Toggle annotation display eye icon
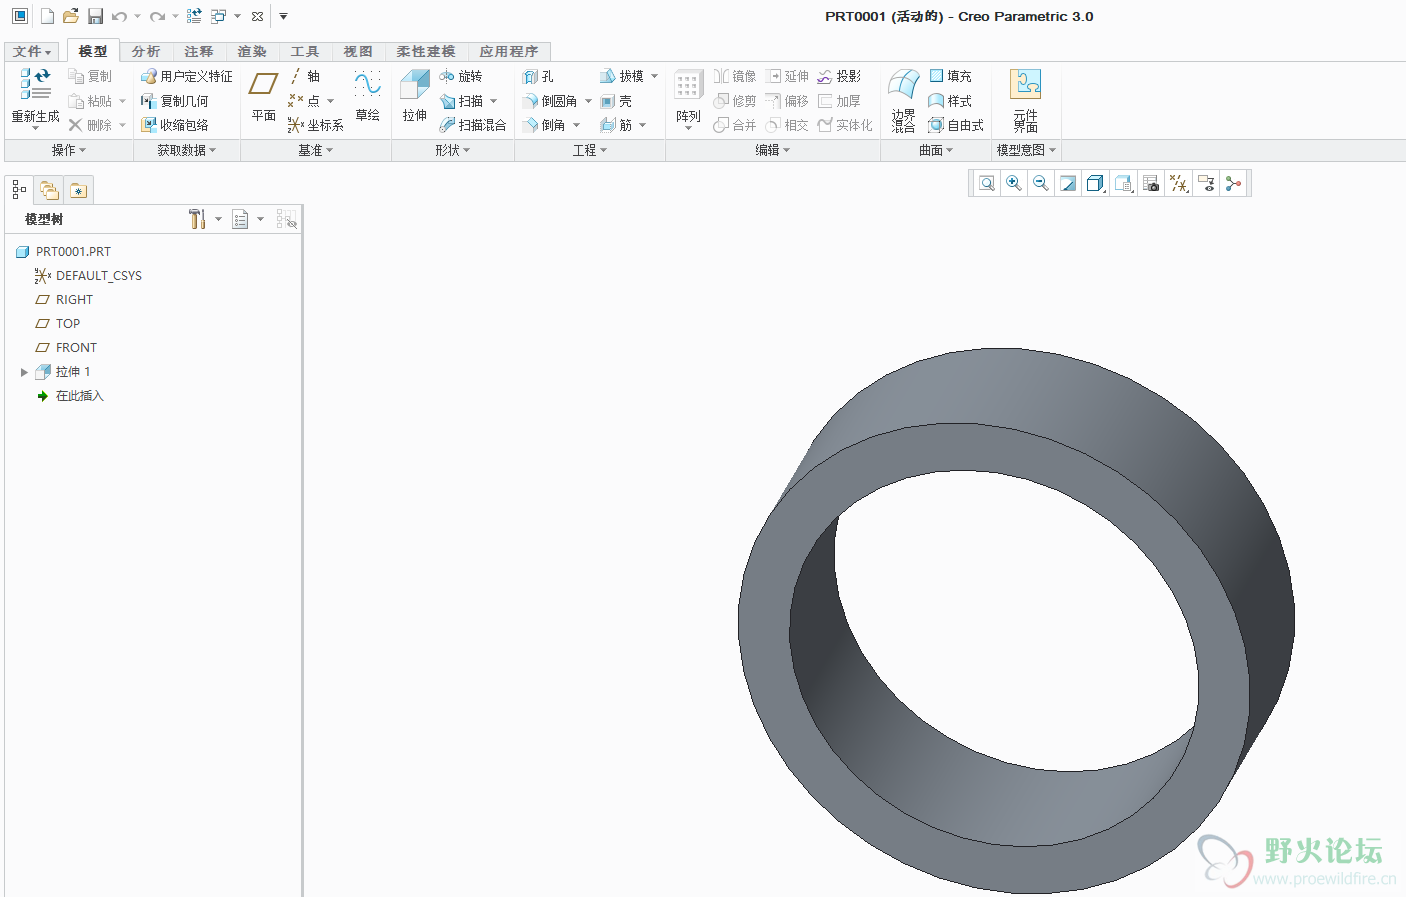Screen dimensions: 1406x897 tap(1206, 183)
